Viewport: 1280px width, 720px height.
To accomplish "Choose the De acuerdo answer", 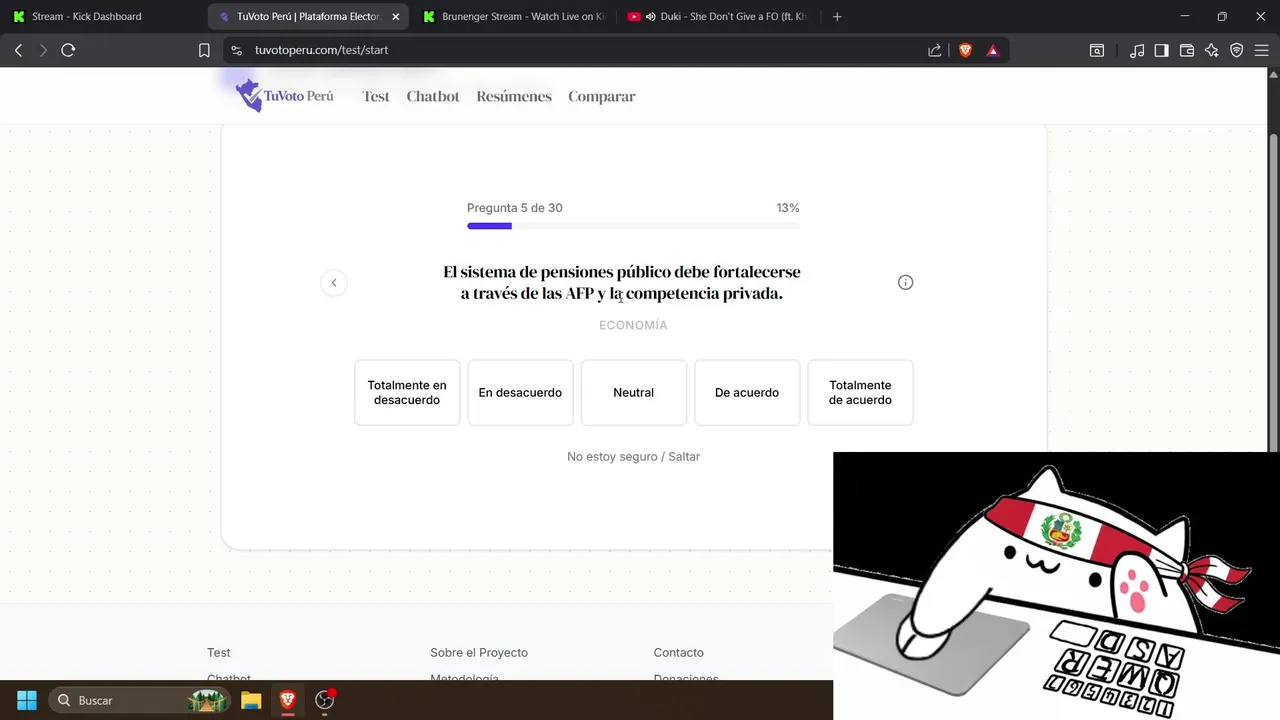I will coord(747,392).
